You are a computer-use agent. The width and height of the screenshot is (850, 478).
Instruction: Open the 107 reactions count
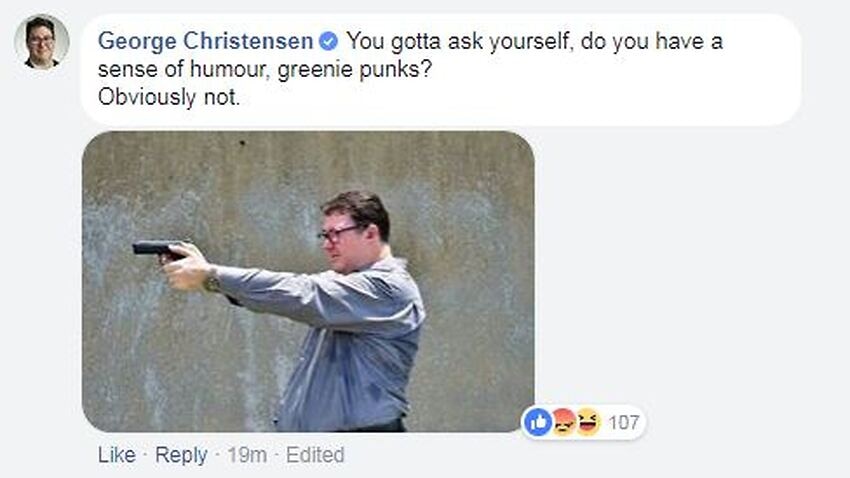[x=623, y=422]
